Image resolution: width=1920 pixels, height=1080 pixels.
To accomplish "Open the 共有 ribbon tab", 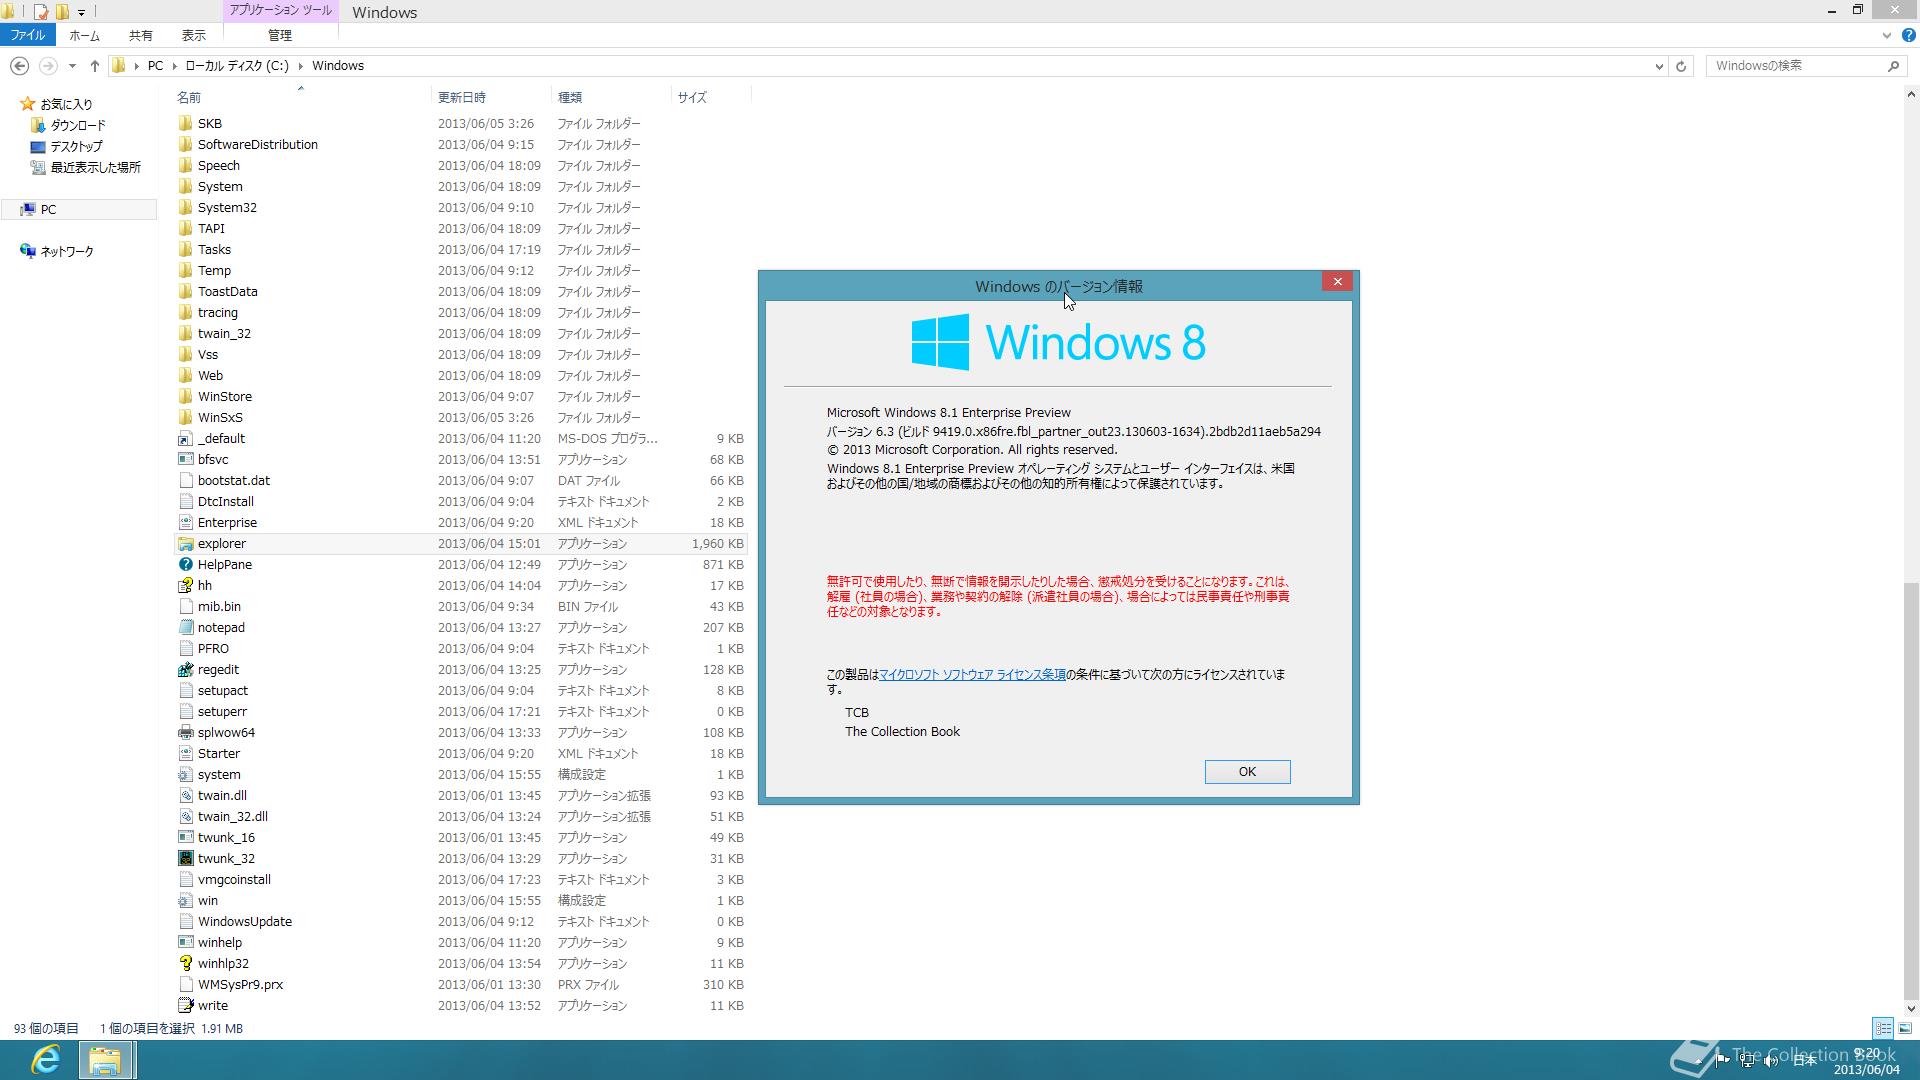I will [x=141, y=35].
